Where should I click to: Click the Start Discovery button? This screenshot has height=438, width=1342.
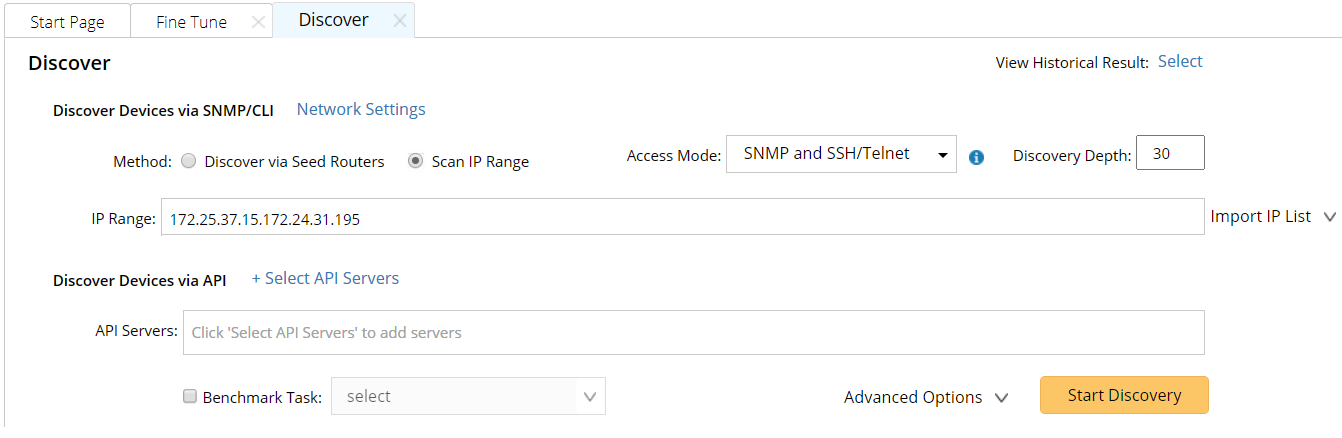coord(1124,395)
